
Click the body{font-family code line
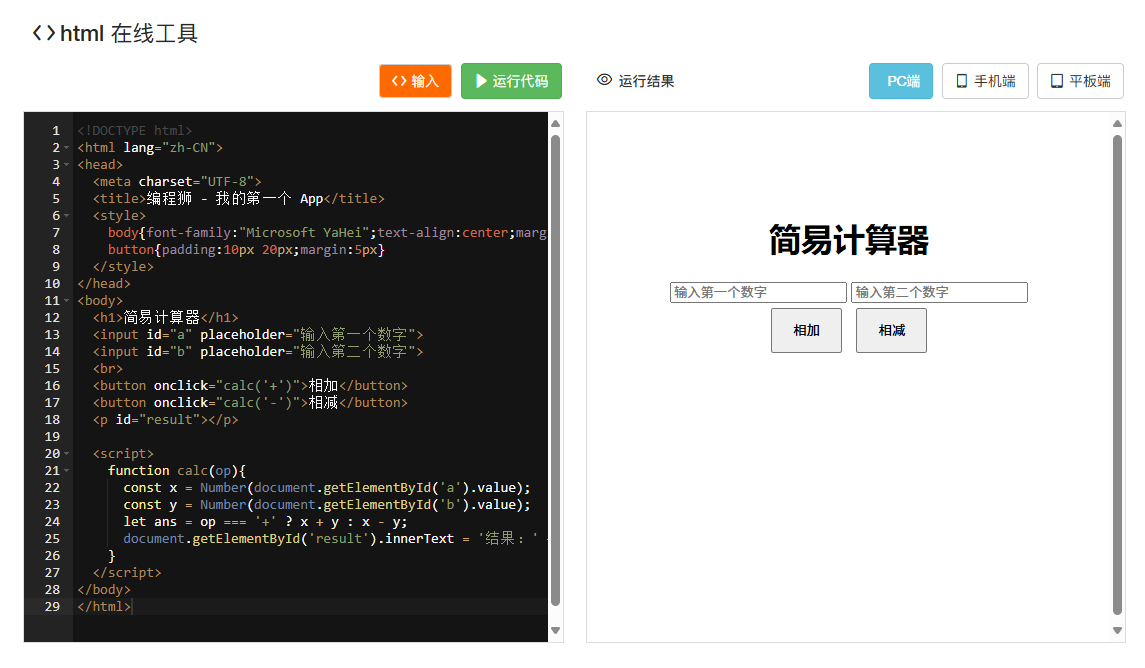(x=327, y=233)
